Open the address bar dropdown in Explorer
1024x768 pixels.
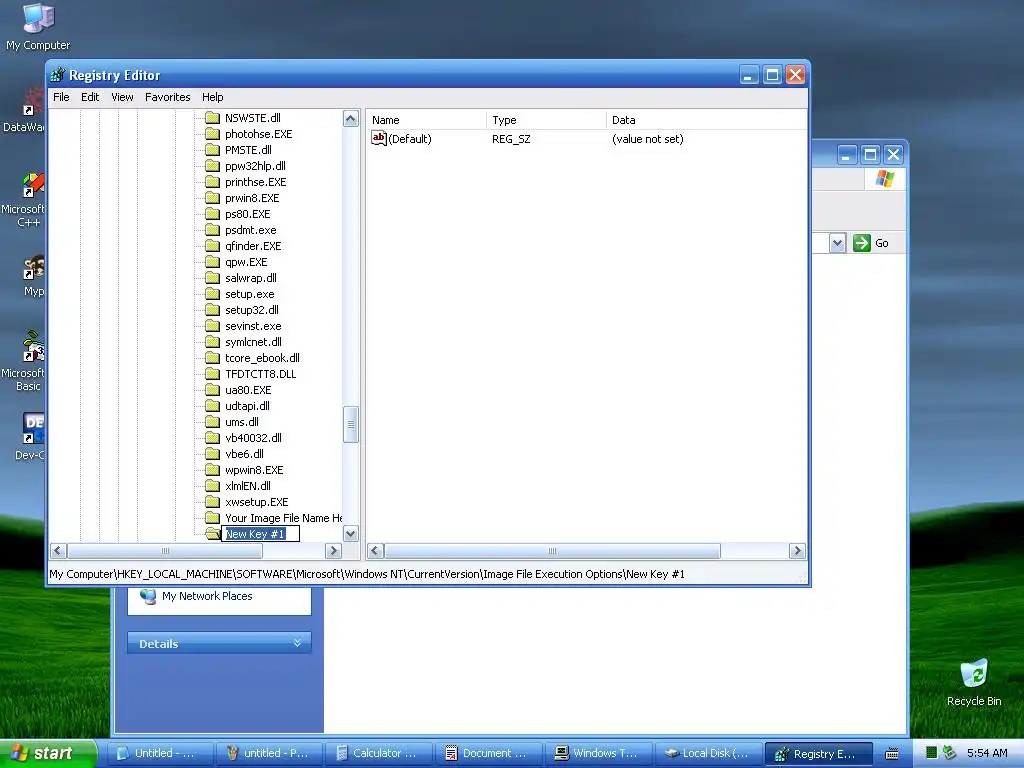click(x=837, y=243)
